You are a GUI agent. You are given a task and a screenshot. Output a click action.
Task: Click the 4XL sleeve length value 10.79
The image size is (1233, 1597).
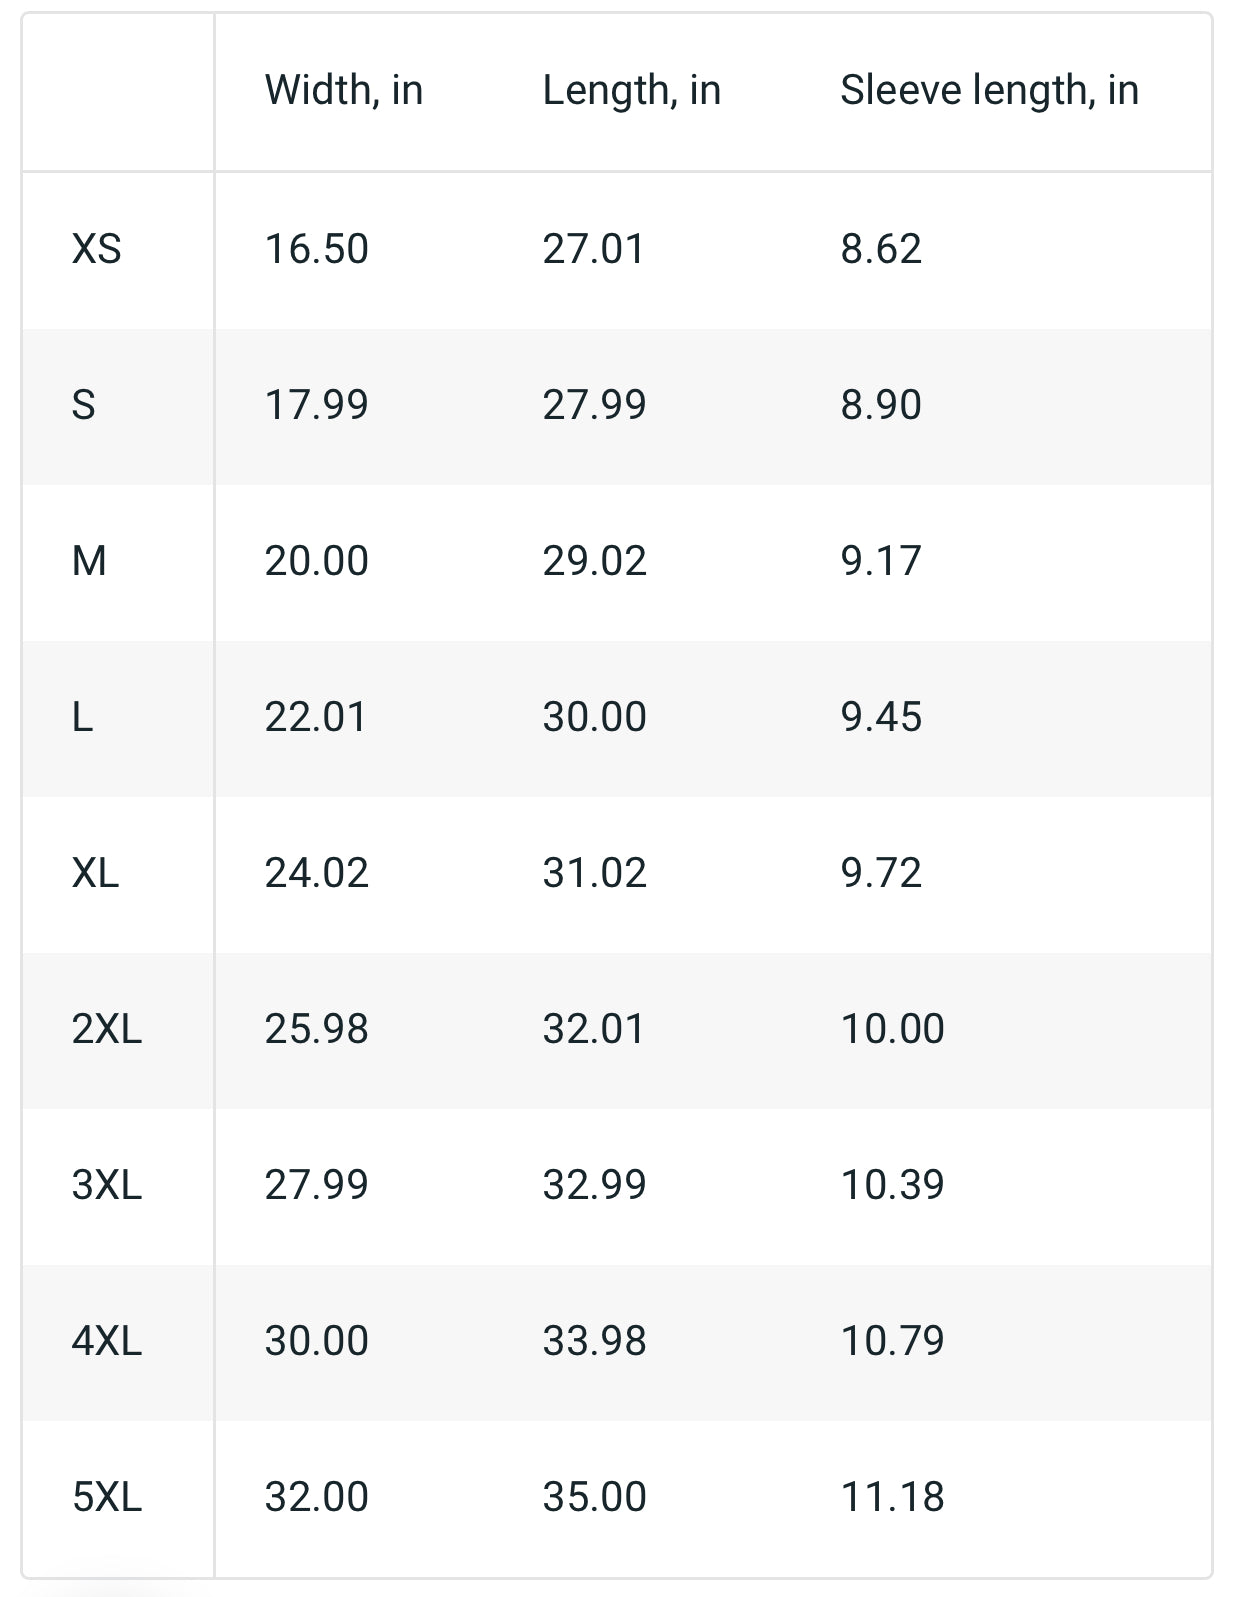pyautogui.click(x=892, y=1341)
